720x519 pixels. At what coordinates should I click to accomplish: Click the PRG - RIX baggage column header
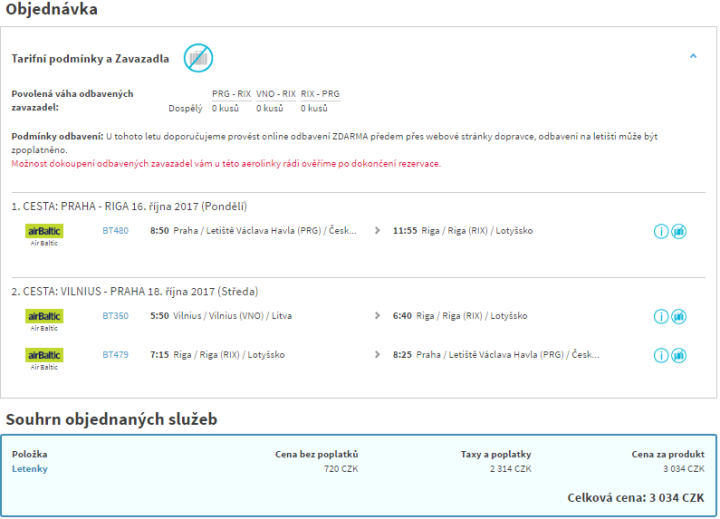point(231,93)
